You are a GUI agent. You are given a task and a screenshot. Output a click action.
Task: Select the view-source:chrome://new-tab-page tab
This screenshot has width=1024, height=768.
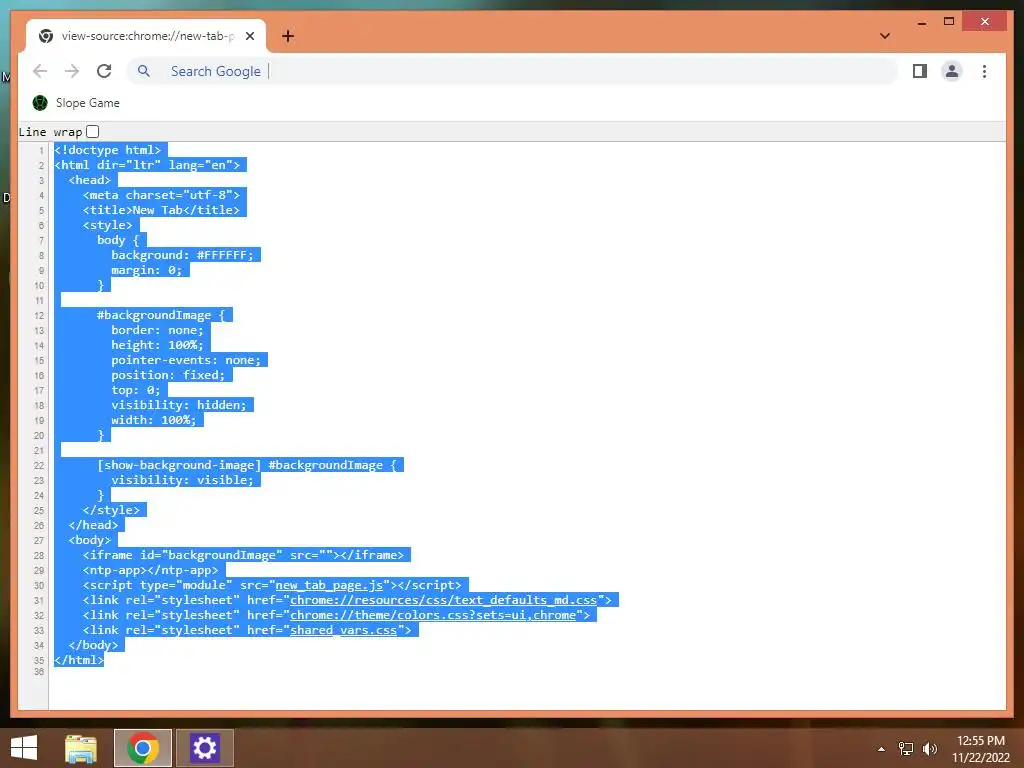point(147,36)
